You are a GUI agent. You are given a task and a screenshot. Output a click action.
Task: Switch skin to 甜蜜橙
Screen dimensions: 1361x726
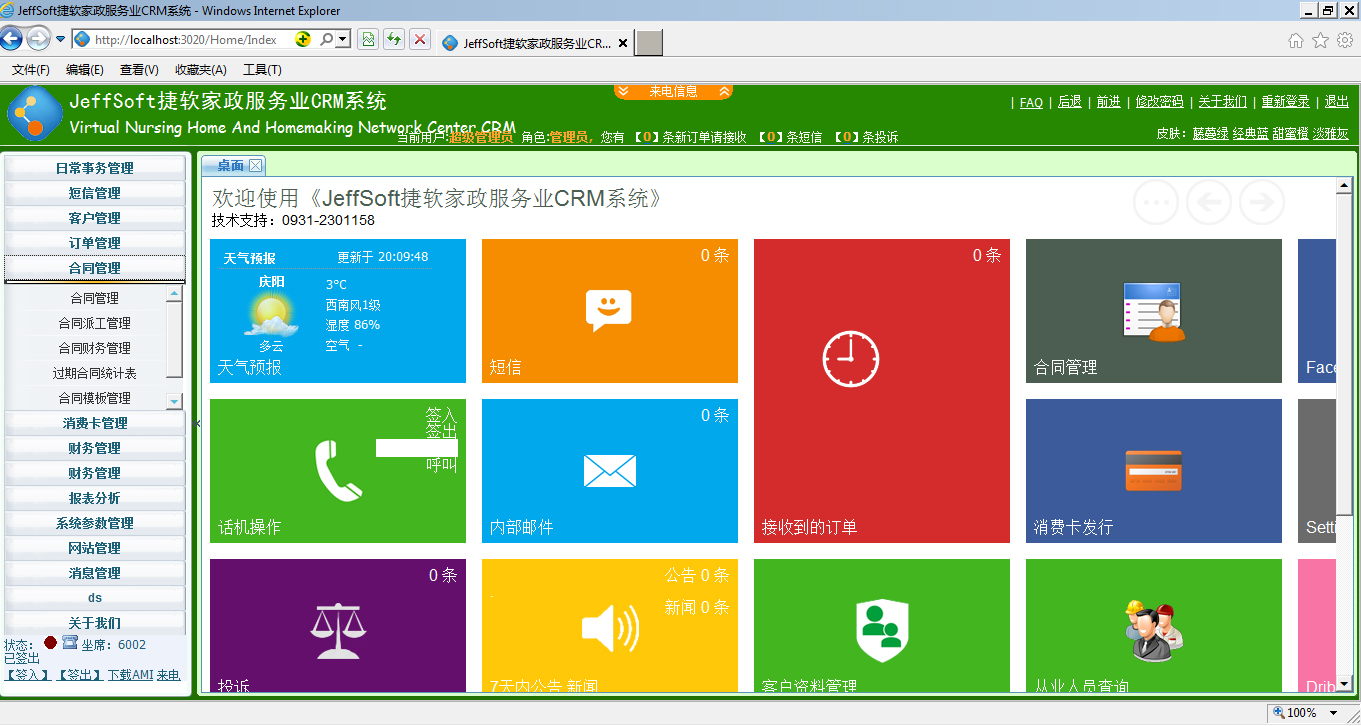pos(1290,133)
